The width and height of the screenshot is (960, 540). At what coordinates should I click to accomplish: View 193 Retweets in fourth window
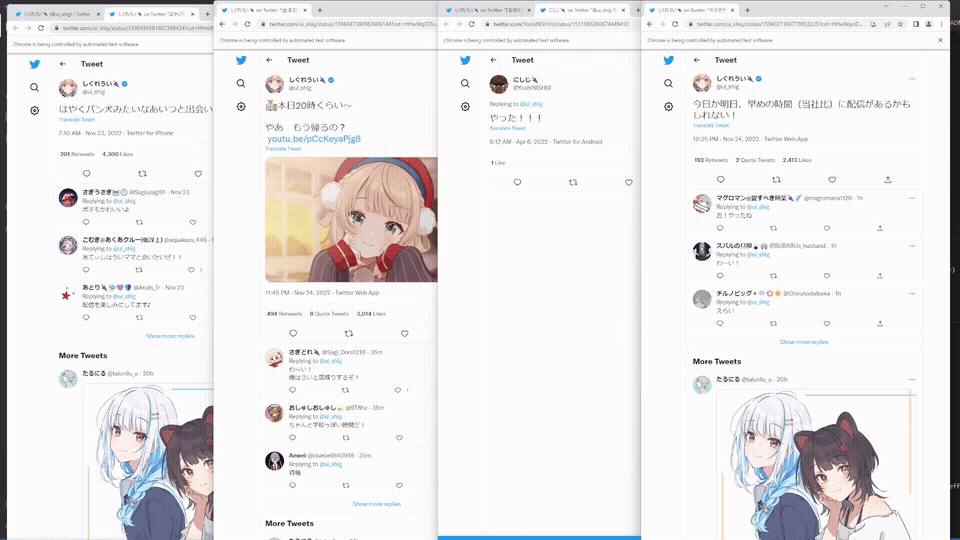[x=711, y=160]
